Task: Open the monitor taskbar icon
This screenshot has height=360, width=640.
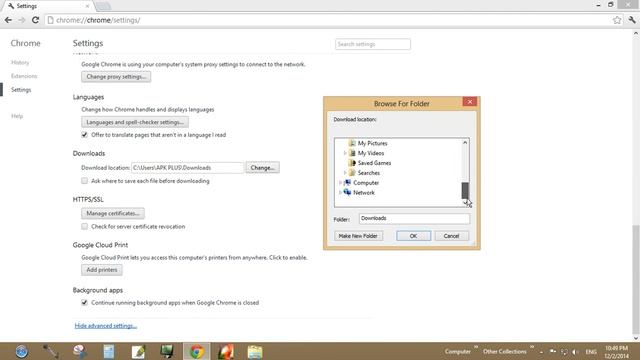Action: [x=167, y=351]
